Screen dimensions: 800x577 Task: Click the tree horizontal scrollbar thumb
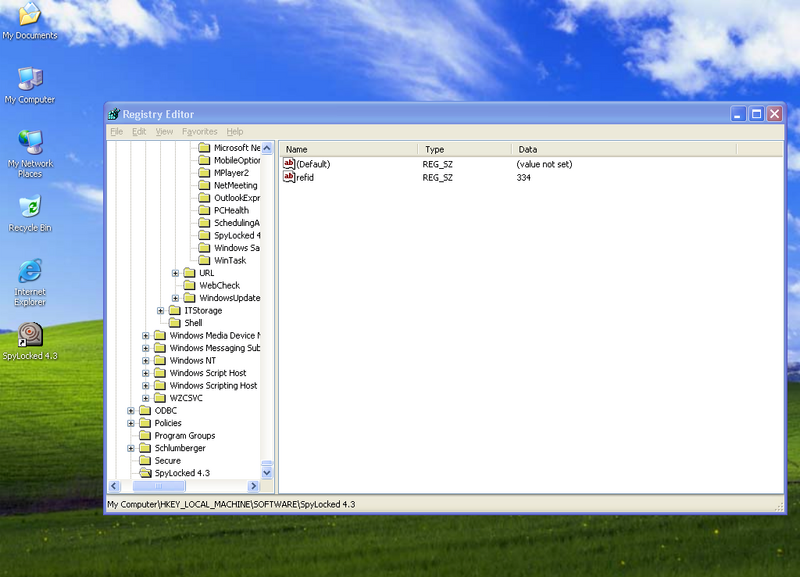(159, 486)
